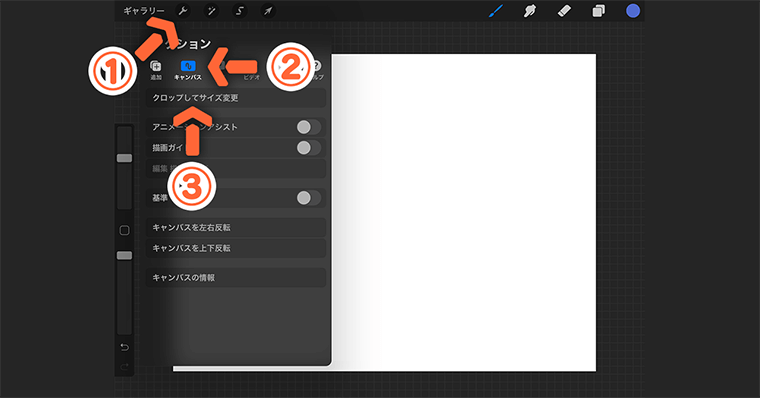This screenshot has width=760, height=398.
Task: Click the brush opacity slider handle
Action: [125, 255]
